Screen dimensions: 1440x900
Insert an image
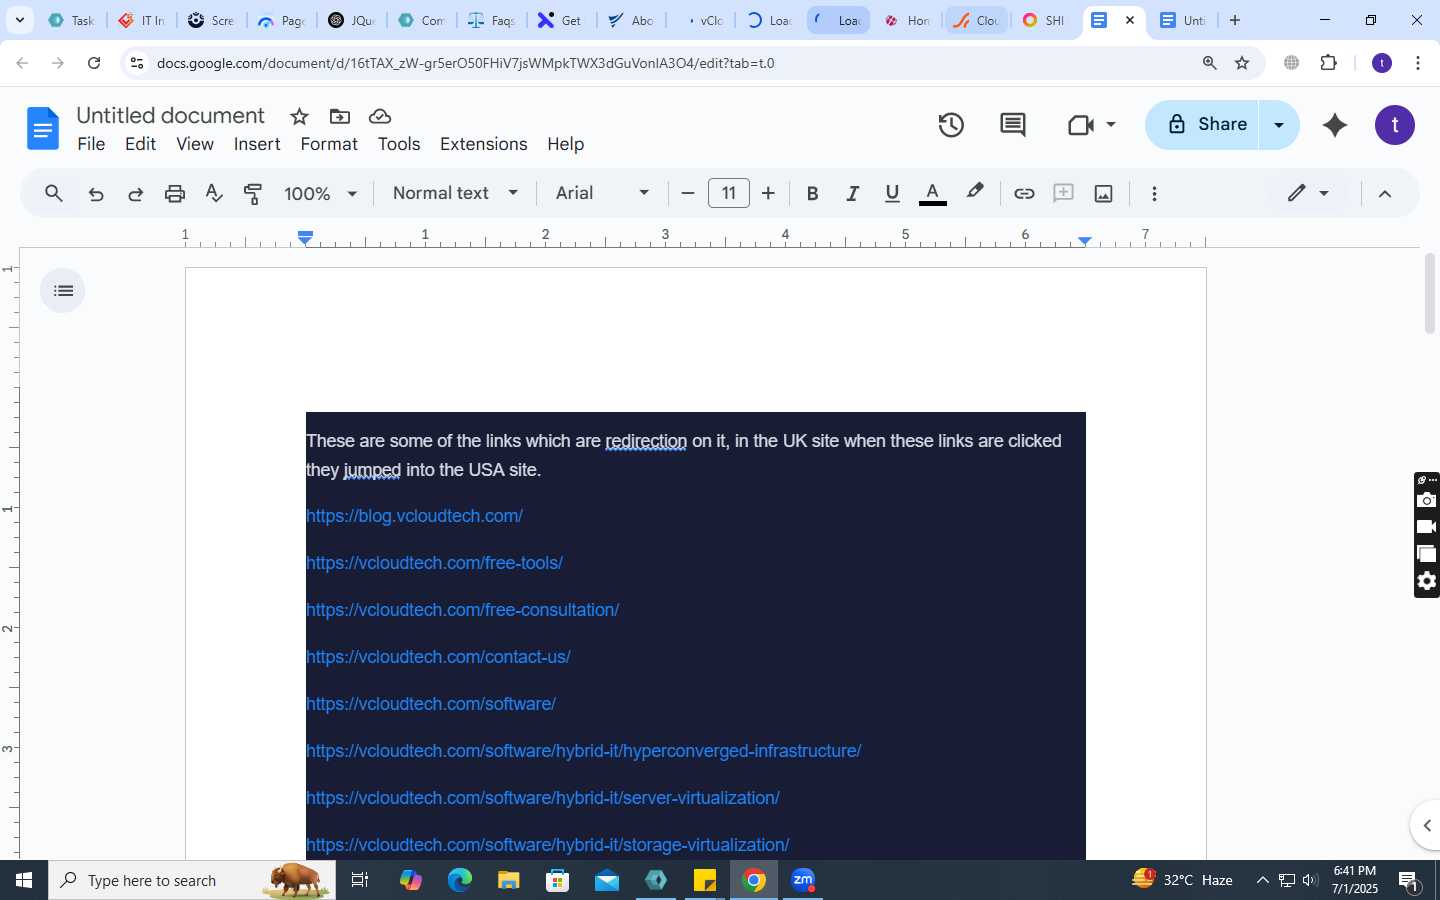pos(1103,194)
